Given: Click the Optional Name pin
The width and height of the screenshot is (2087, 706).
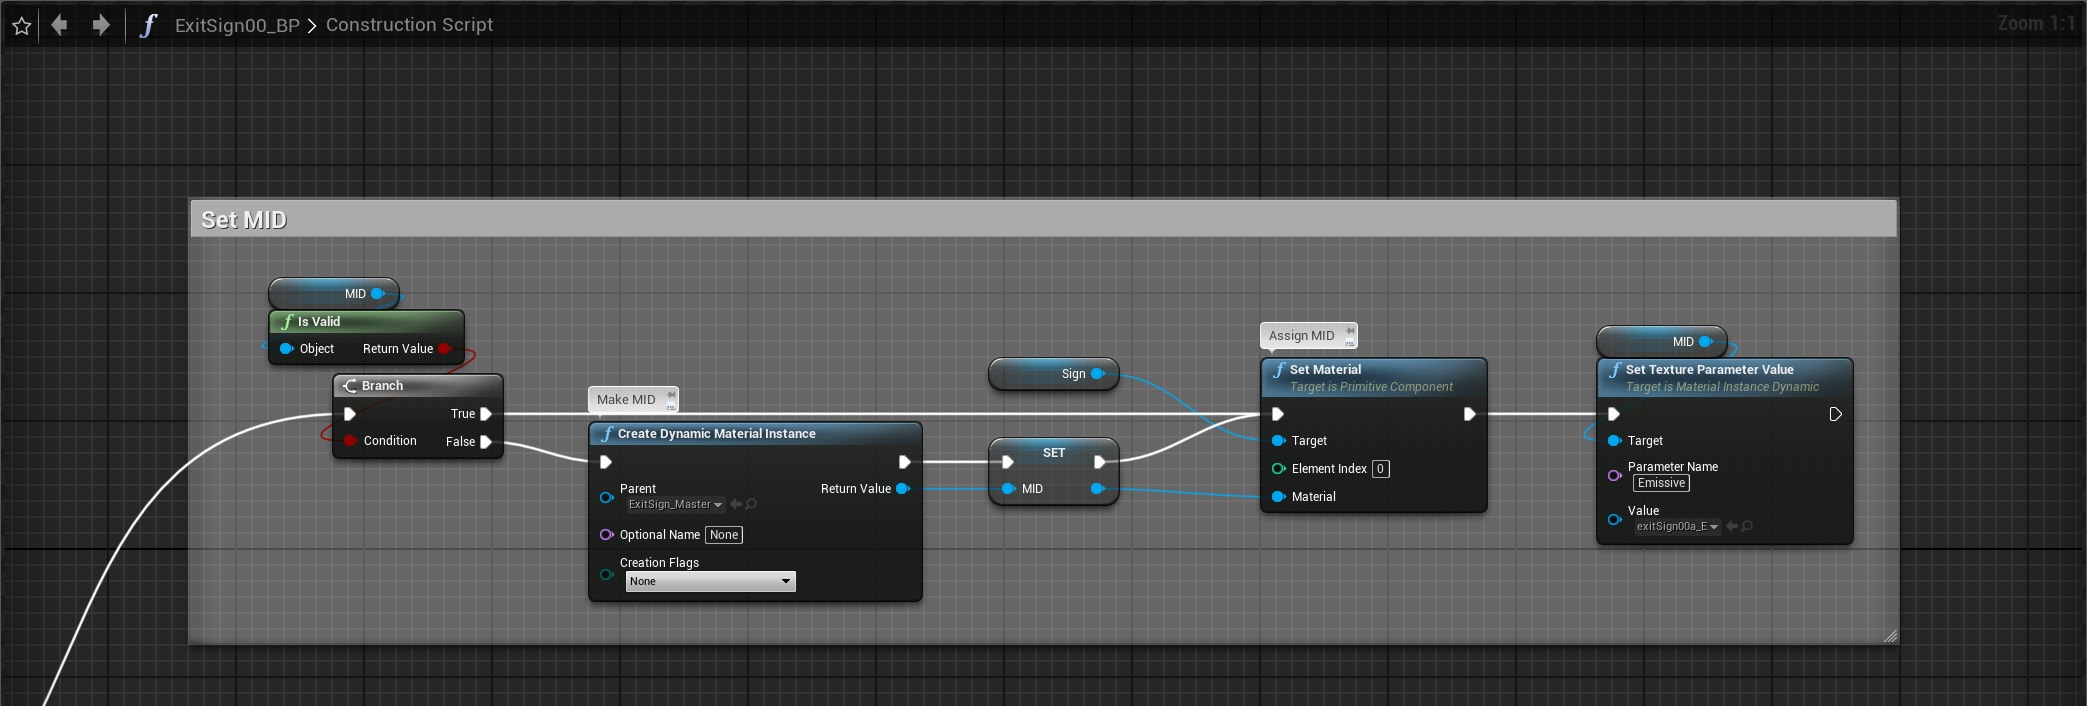Looking at the screenshot, I should pyautogui.click(x=606, y=535).
